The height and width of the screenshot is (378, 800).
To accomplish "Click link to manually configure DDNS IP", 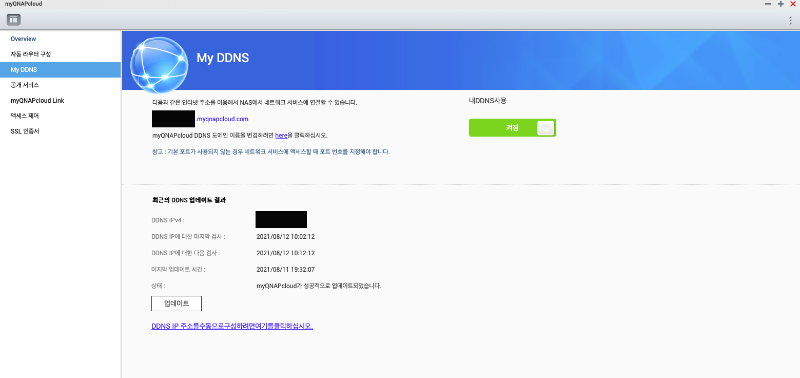I will coord(232,326).
